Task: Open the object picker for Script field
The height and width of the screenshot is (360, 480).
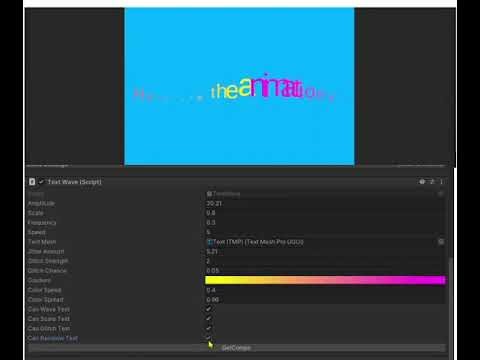Action: (441, 194)
